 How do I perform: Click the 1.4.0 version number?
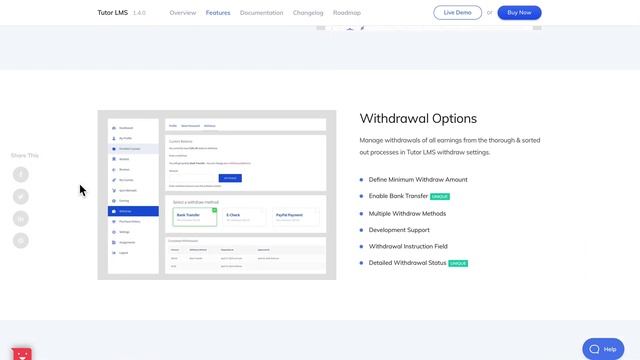[139, 13]
